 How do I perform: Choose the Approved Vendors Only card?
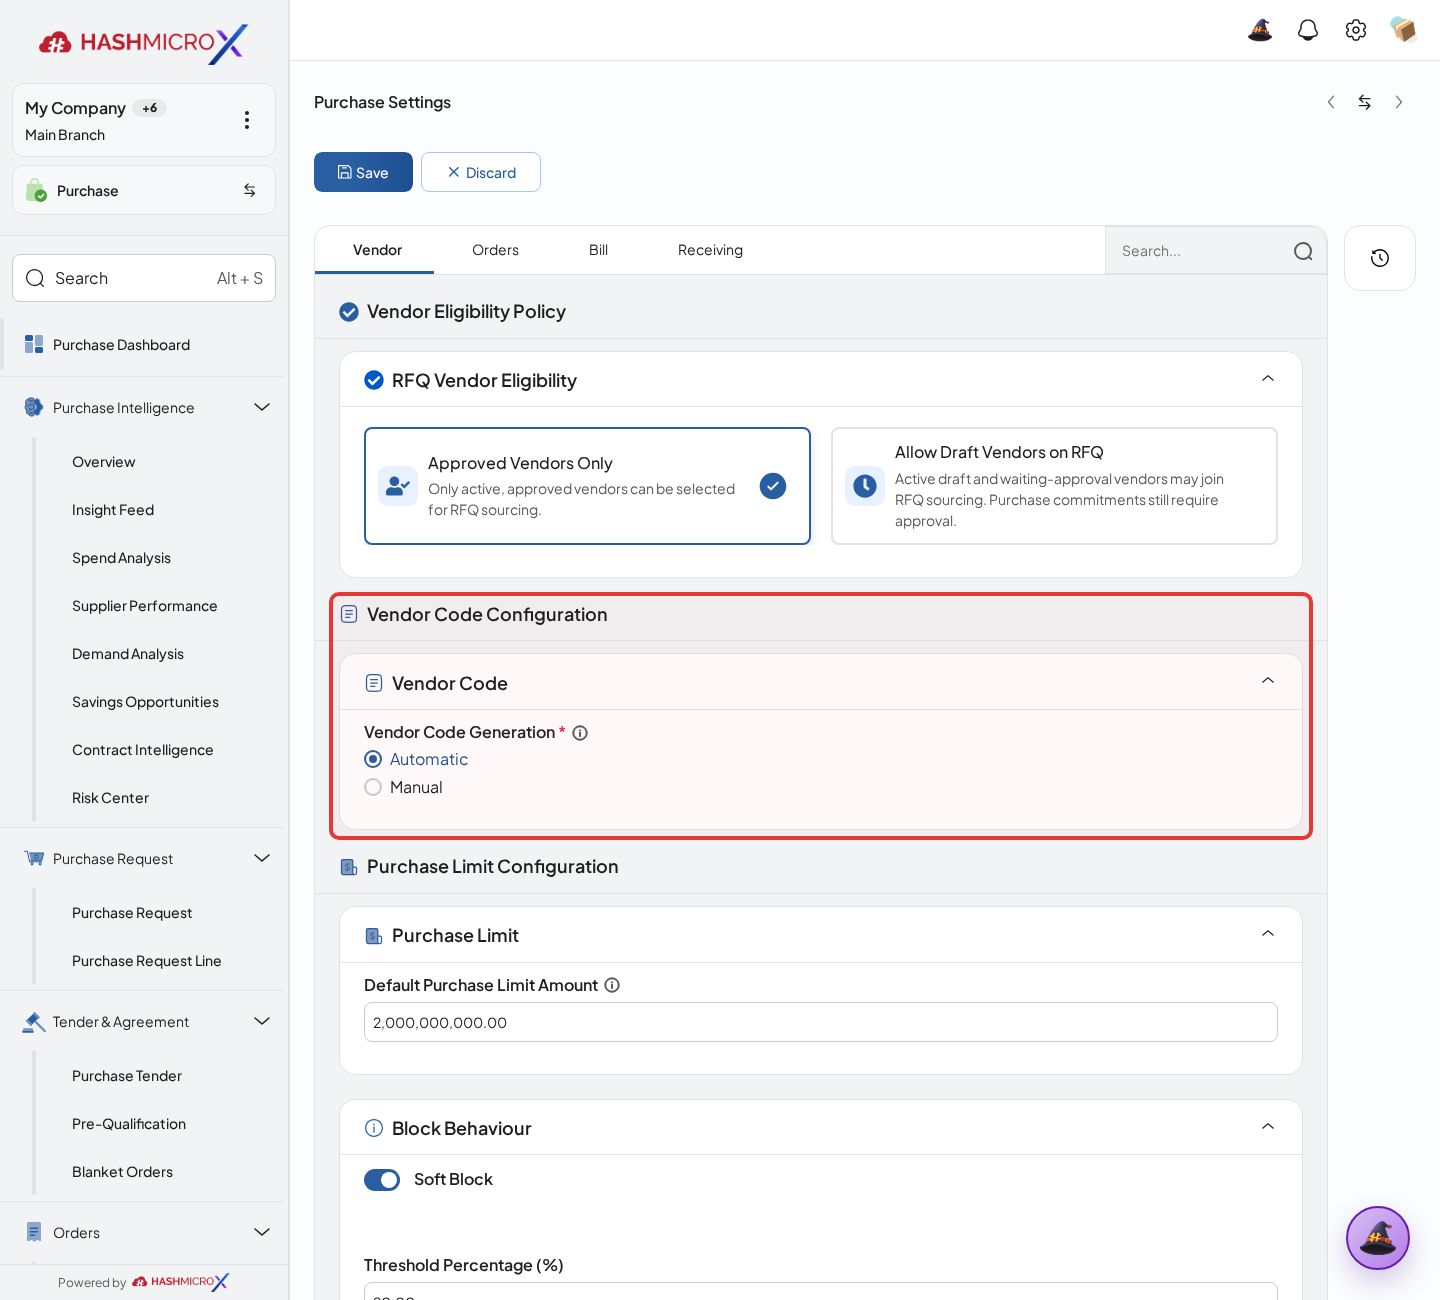(587, 486)
